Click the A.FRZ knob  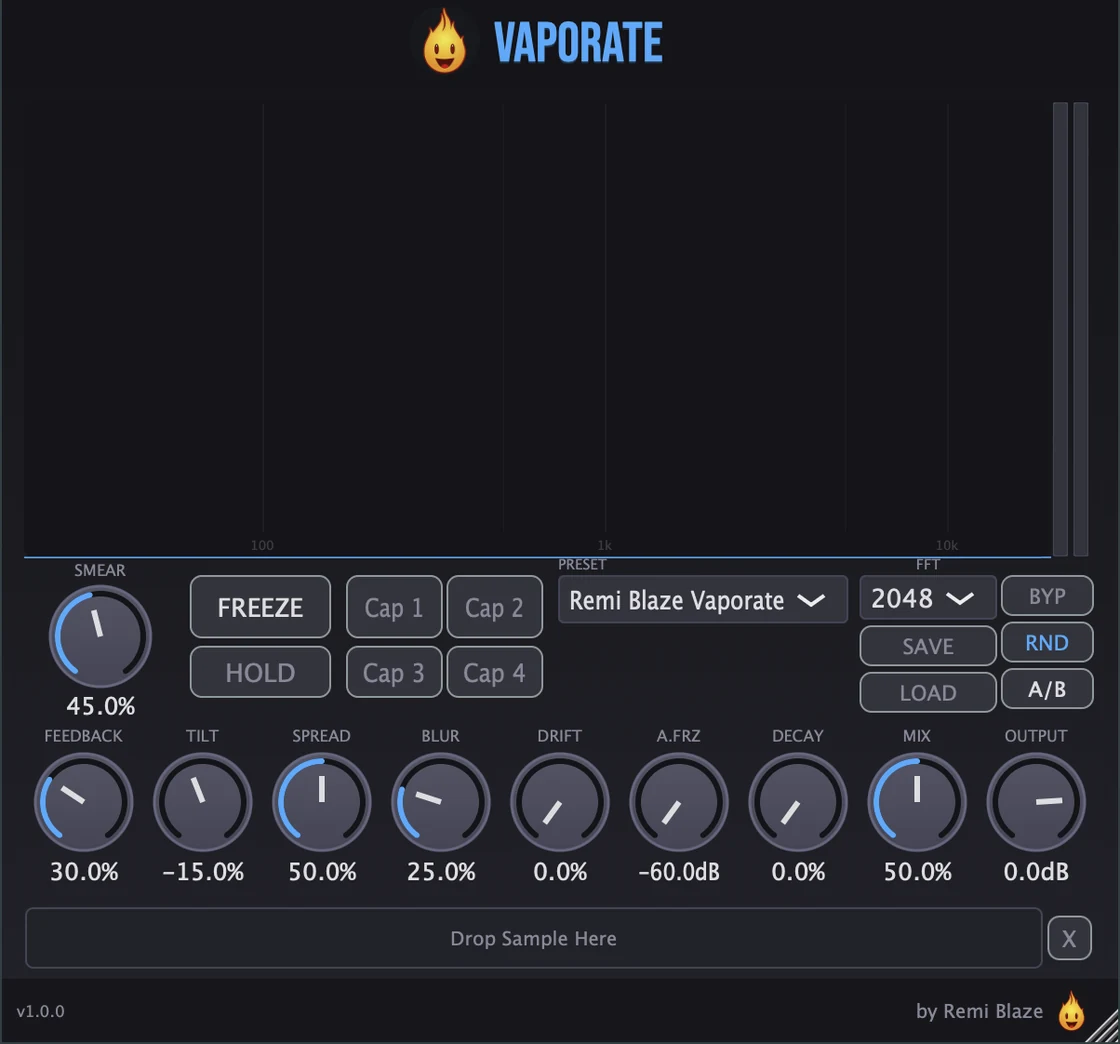(x=679, y=802)
